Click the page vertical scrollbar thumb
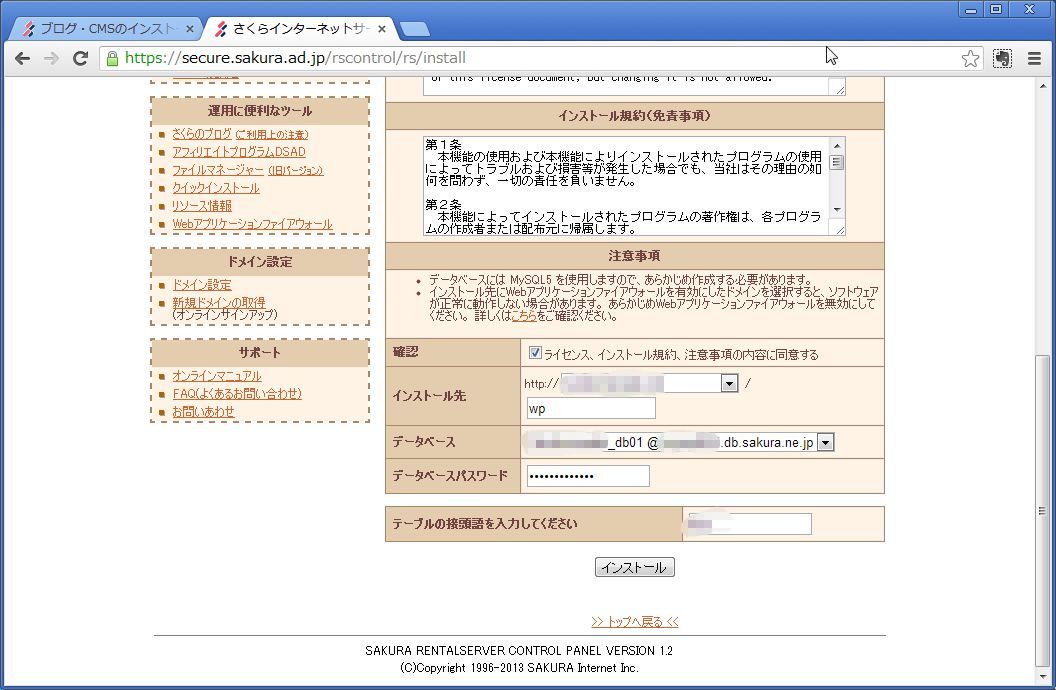 [1042, 511]
